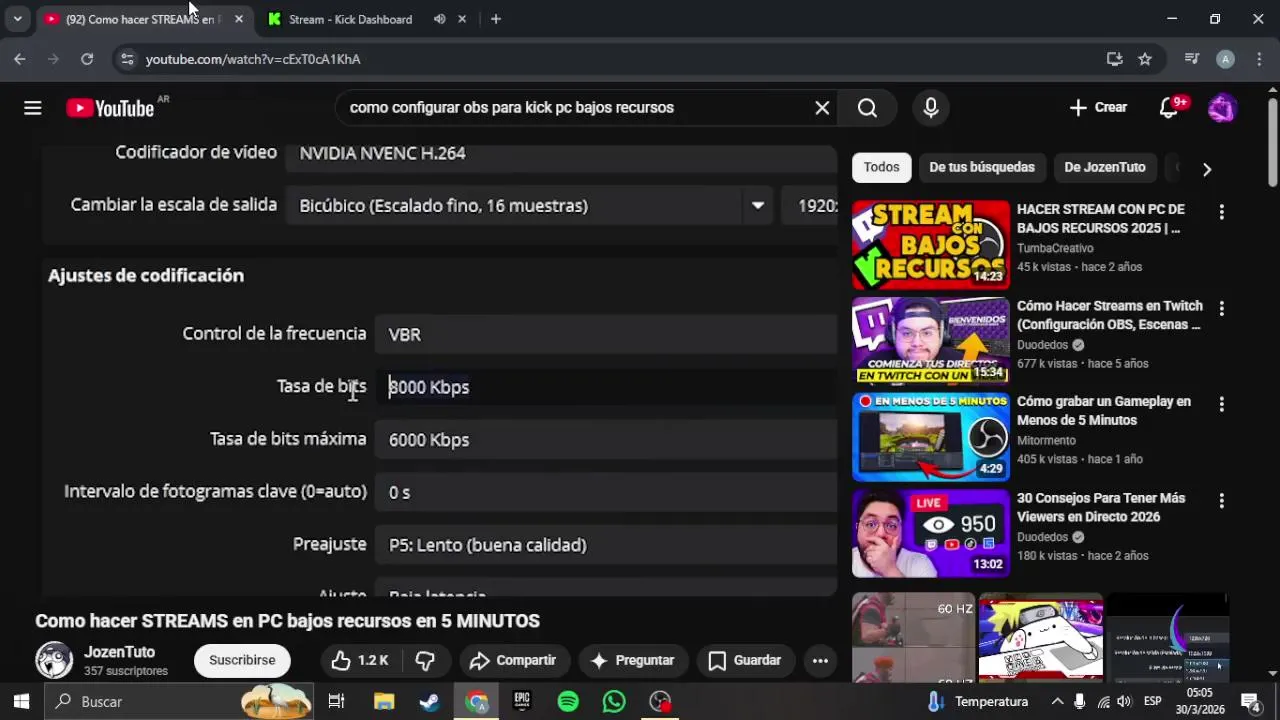The height and width of the screenshot is (720, 1280).
Task: Open options for Cómo Hacer Streams en Twitch
Action: tap(1221, 308)
